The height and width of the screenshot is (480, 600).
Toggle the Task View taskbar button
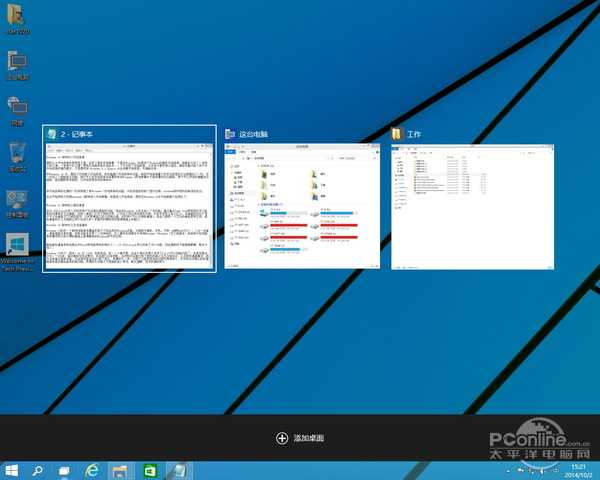coord(64,470)
